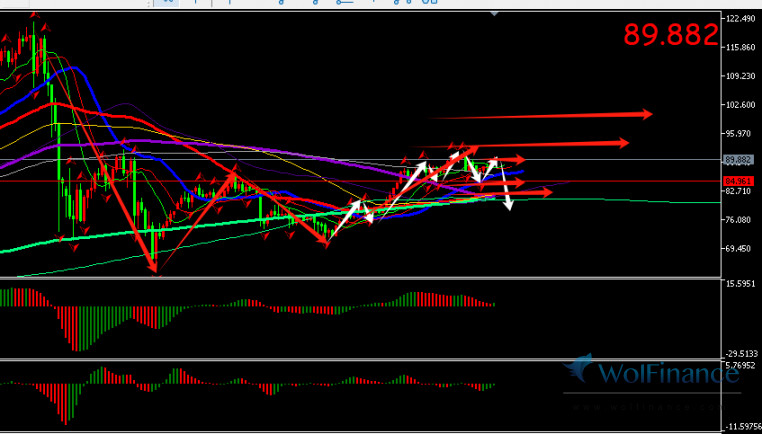762x434 pixels.
Task: Click the red fractal marker at top-left corner
Action: pos(35,14)
